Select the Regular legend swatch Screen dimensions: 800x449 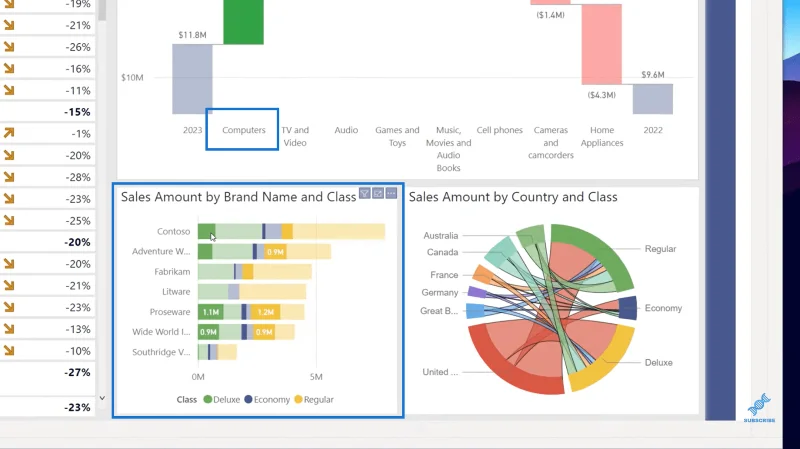[x=298, y=399]
